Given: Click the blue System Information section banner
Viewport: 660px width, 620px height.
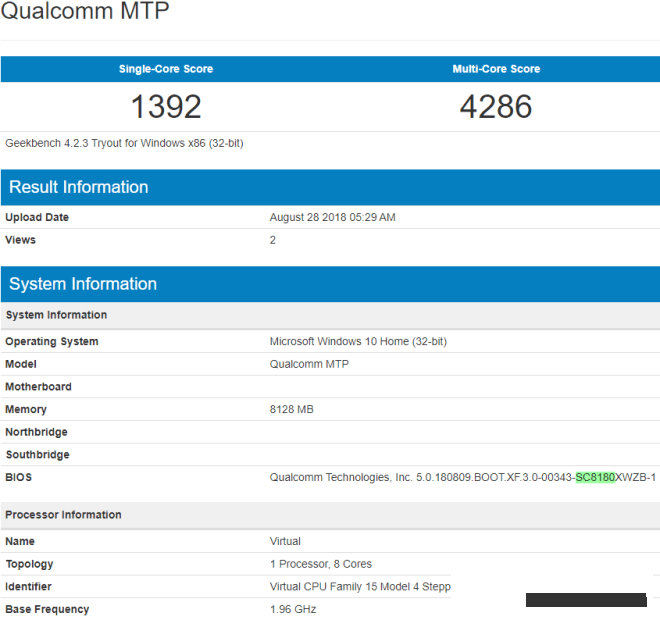Looking at the screenshot, I should coord(330,284).
